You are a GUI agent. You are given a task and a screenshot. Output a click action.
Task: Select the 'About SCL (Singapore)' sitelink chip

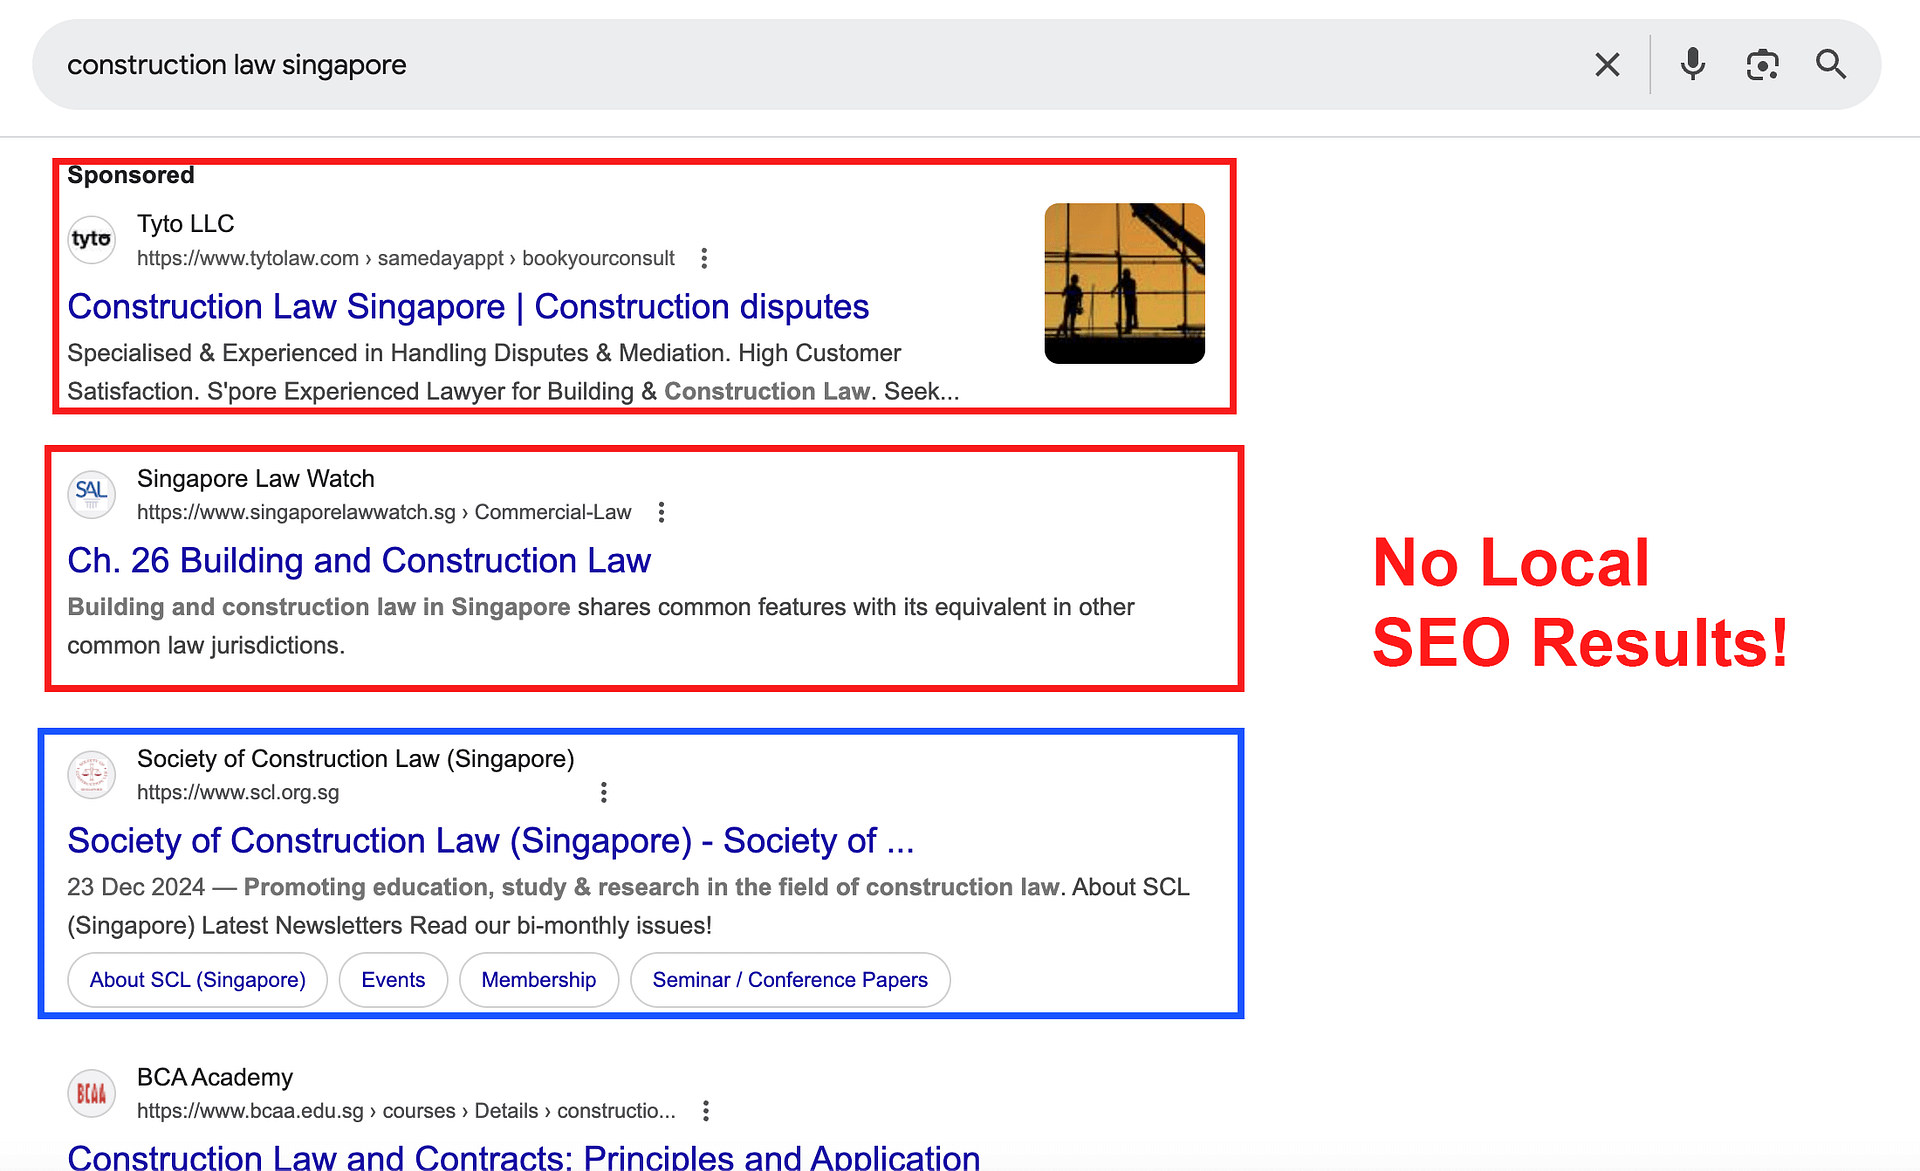click(x=198, y=980)
